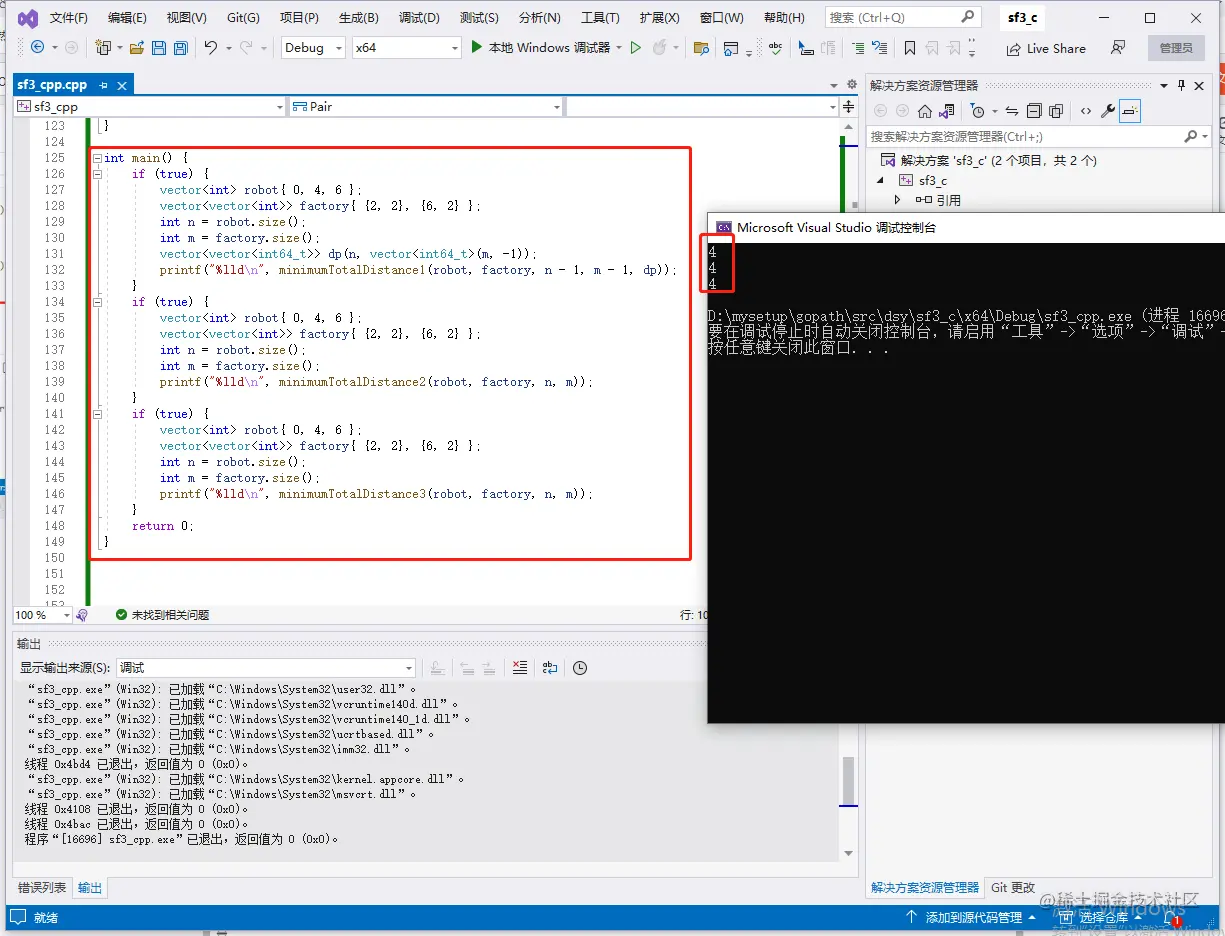Open the 扩展(X) menu
Viewport: 1225px width, 936px height.
coord(659,18)
